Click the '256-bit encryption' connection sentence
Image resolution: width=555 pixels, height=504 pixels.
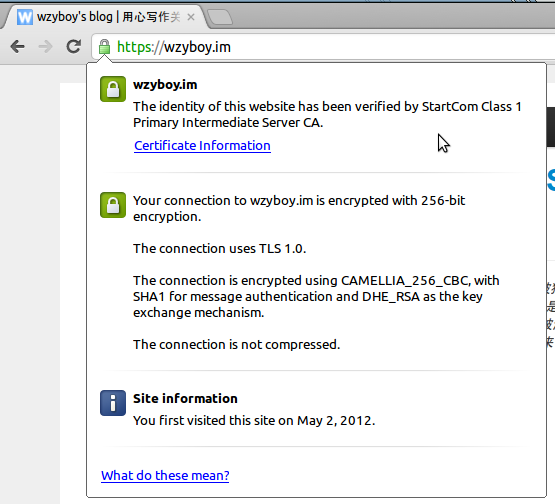(x=299, y=208)
